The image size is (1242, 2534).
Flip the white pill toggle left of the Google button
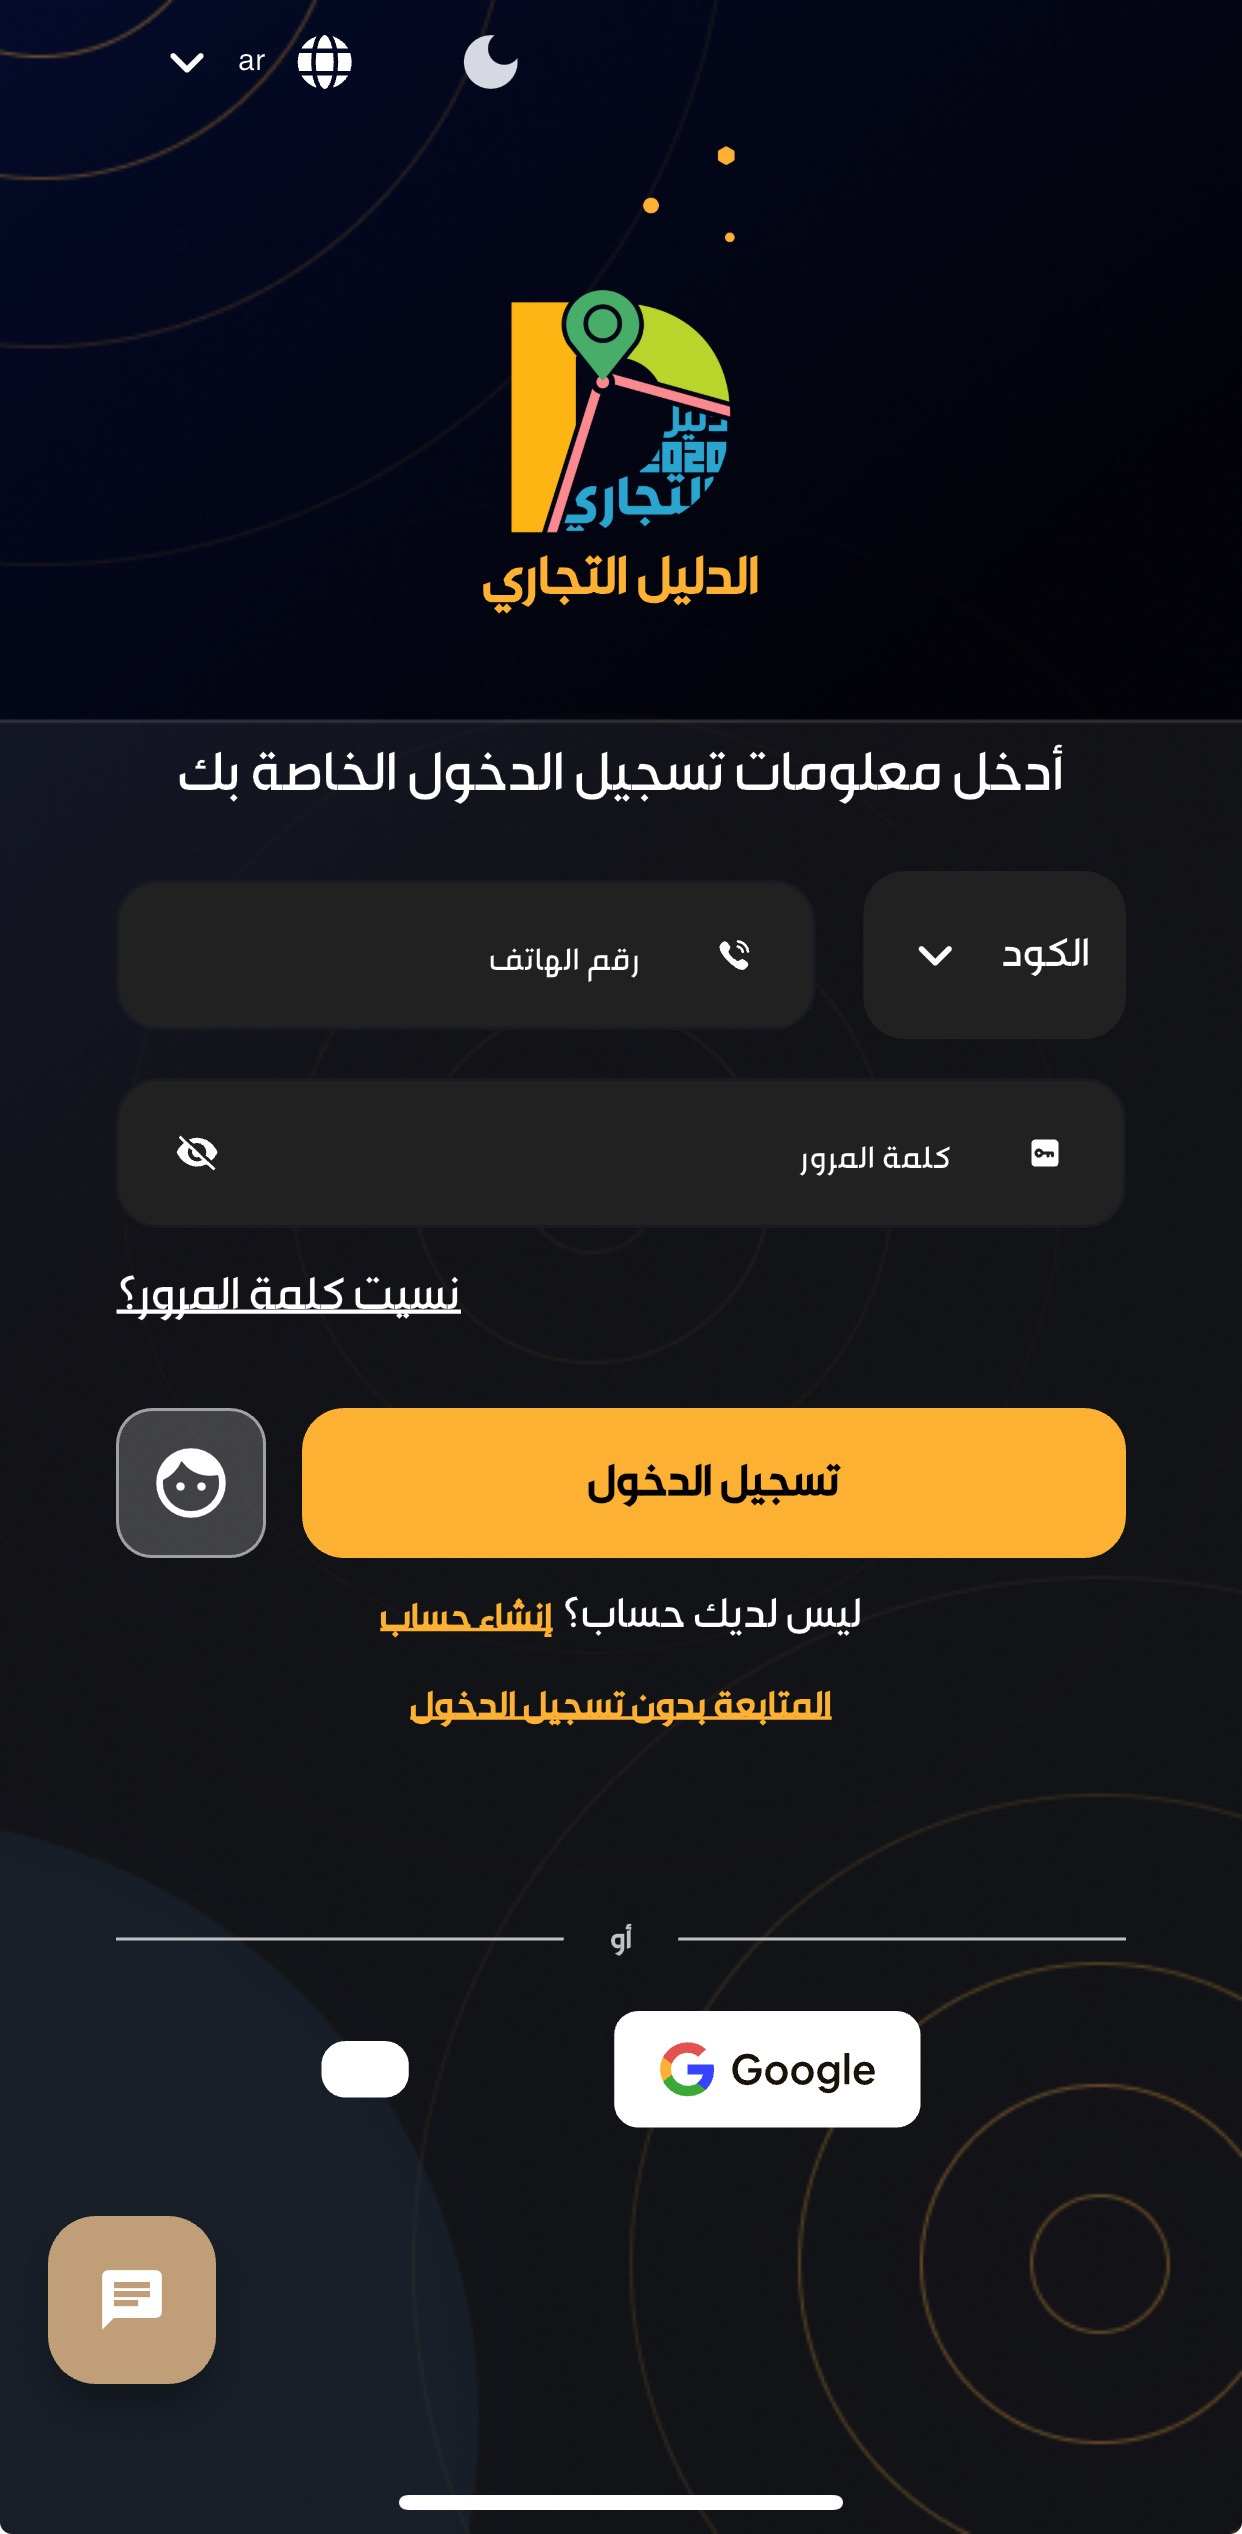(x=364, y=2068)
